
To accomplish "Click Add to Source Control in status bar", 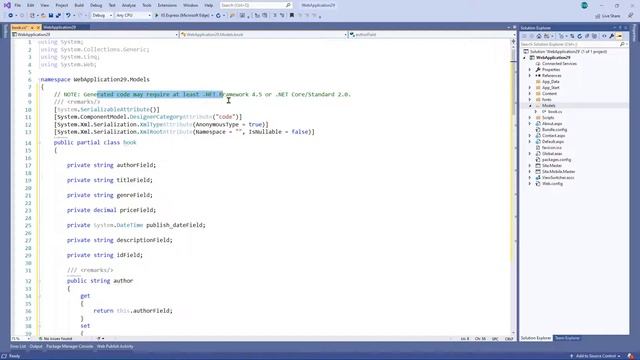I will pos(595,356).
